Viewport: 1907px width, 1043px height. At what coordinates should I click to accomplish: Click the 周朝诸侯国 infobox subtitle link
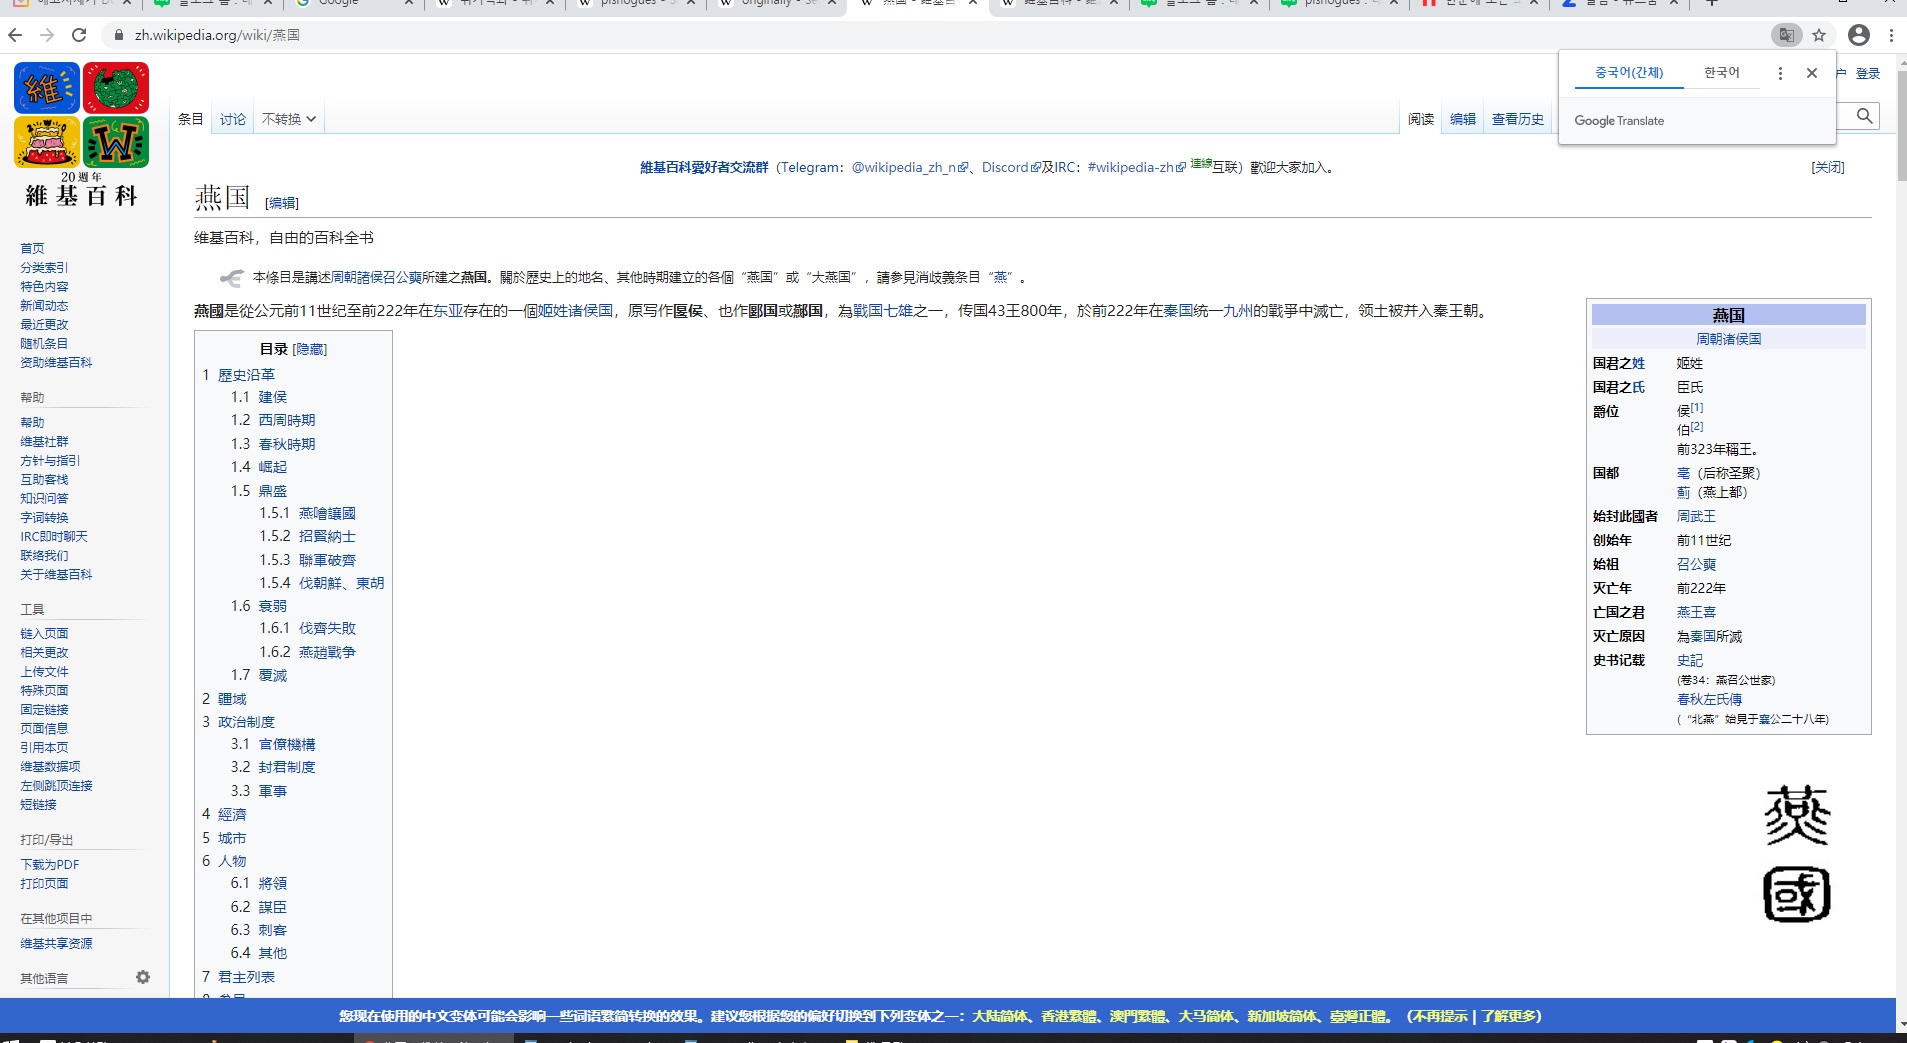pyautogui.click(x=1729, y=339)
